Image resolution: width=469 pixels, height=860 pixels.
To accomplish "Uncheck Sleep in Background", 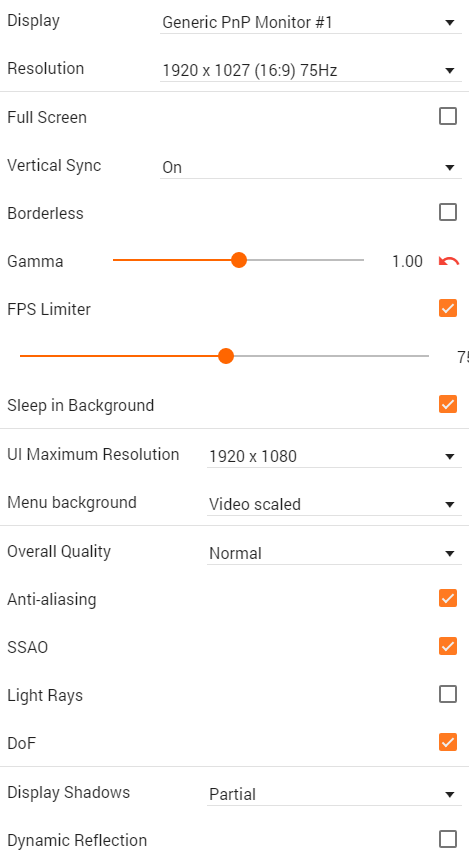I will coord(448,404).
